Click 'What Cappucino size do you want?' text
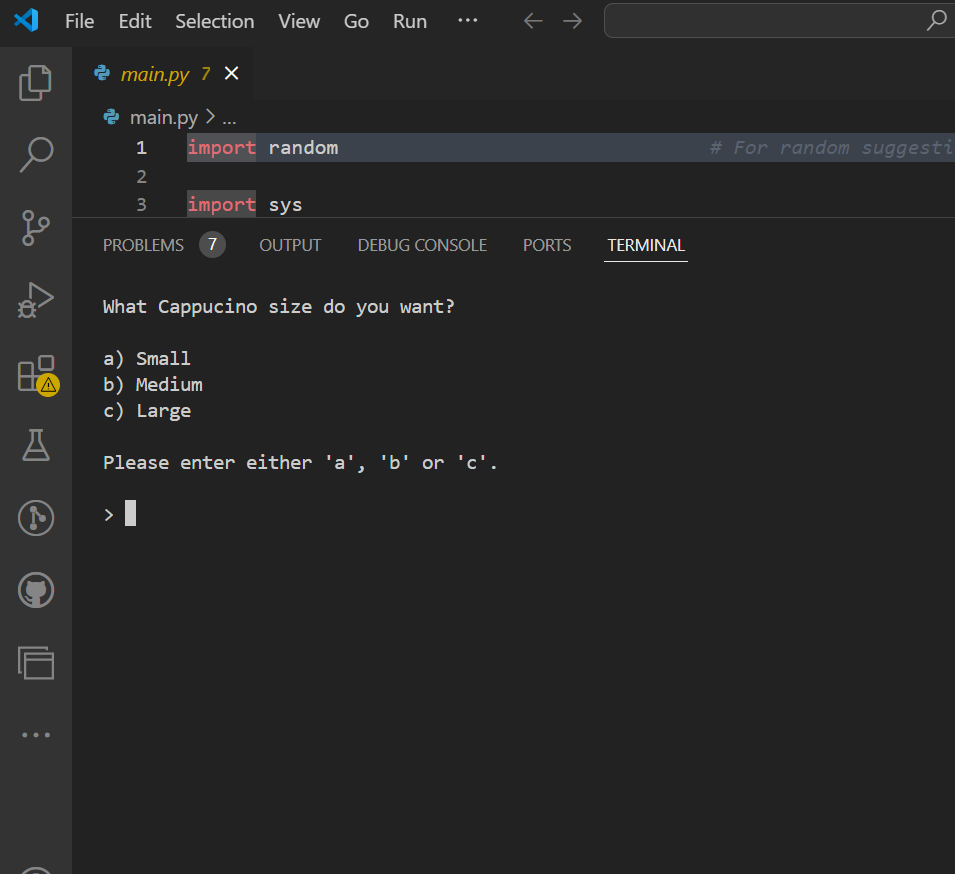 click(278, 306)
